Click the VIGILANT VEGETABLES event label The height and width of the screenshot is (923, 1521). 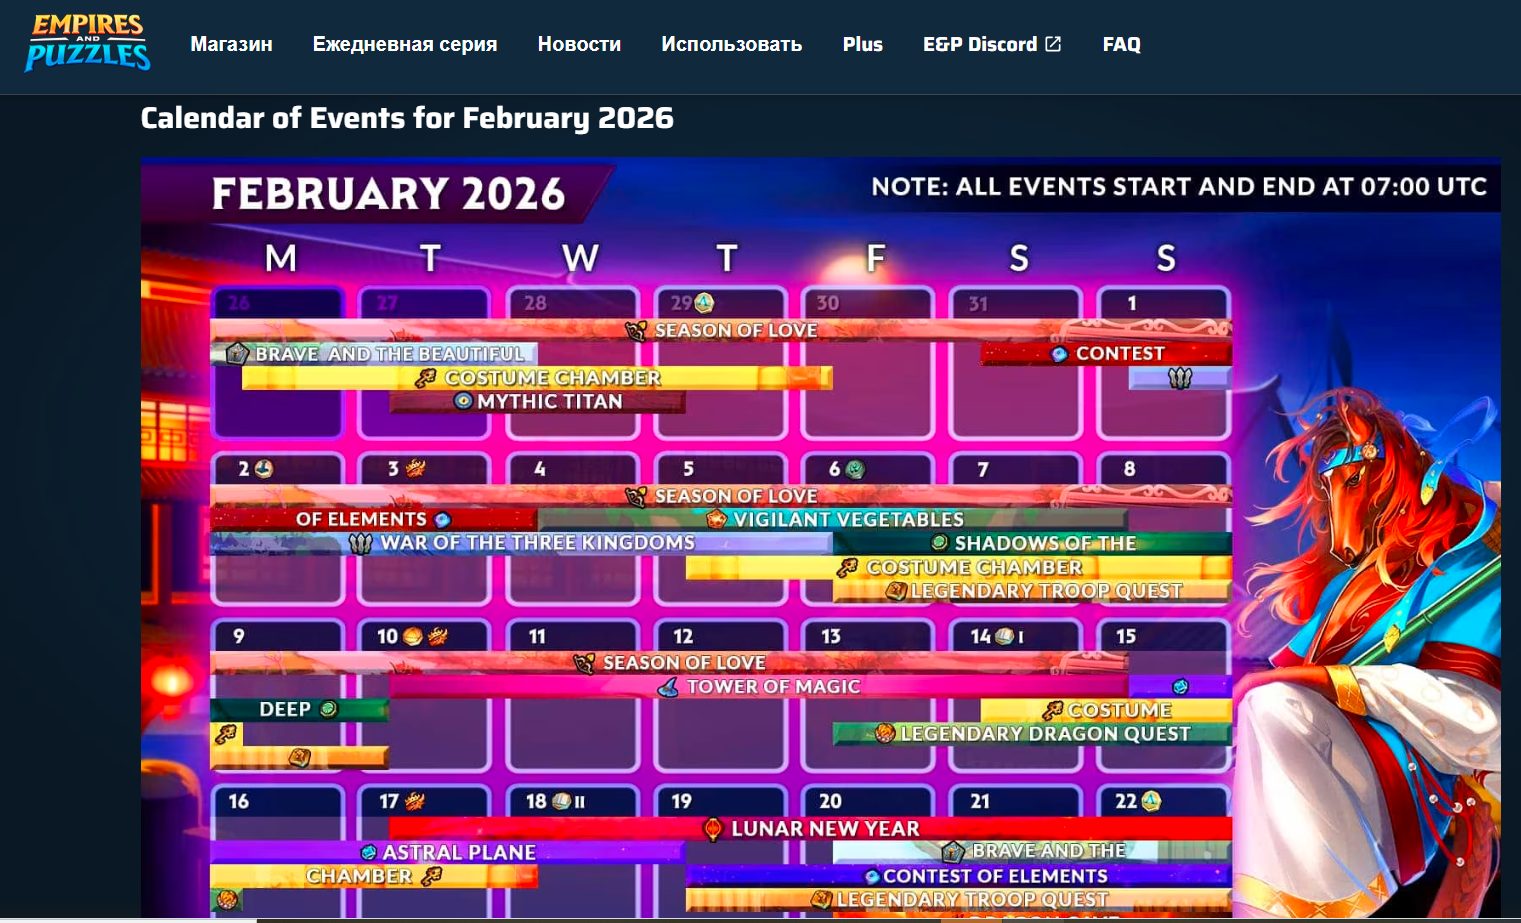848,519
